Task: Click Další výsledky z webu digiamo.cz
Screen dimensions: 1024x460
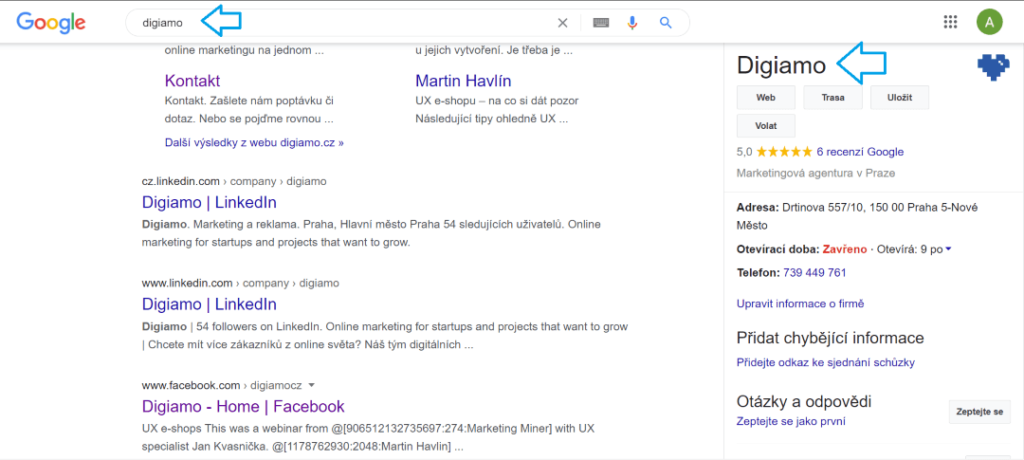Action: pyautogui.click(x=254, y=142)
